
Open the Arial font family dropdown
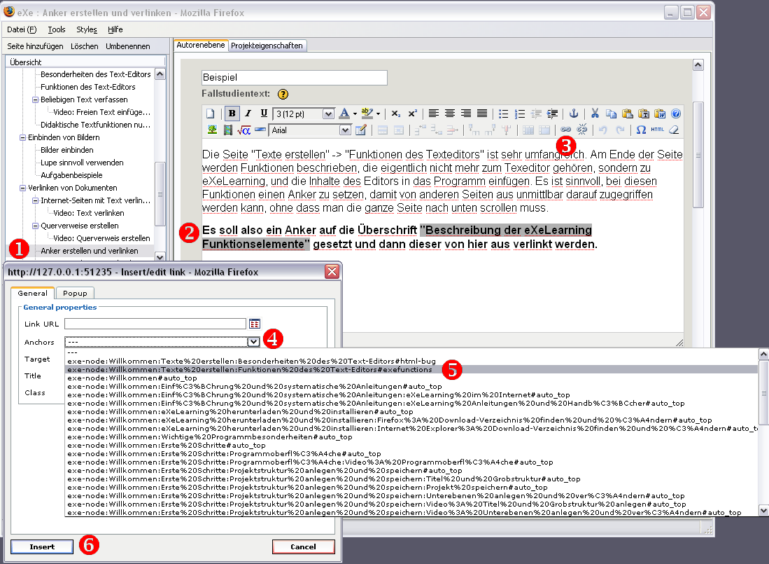point(310,130)
